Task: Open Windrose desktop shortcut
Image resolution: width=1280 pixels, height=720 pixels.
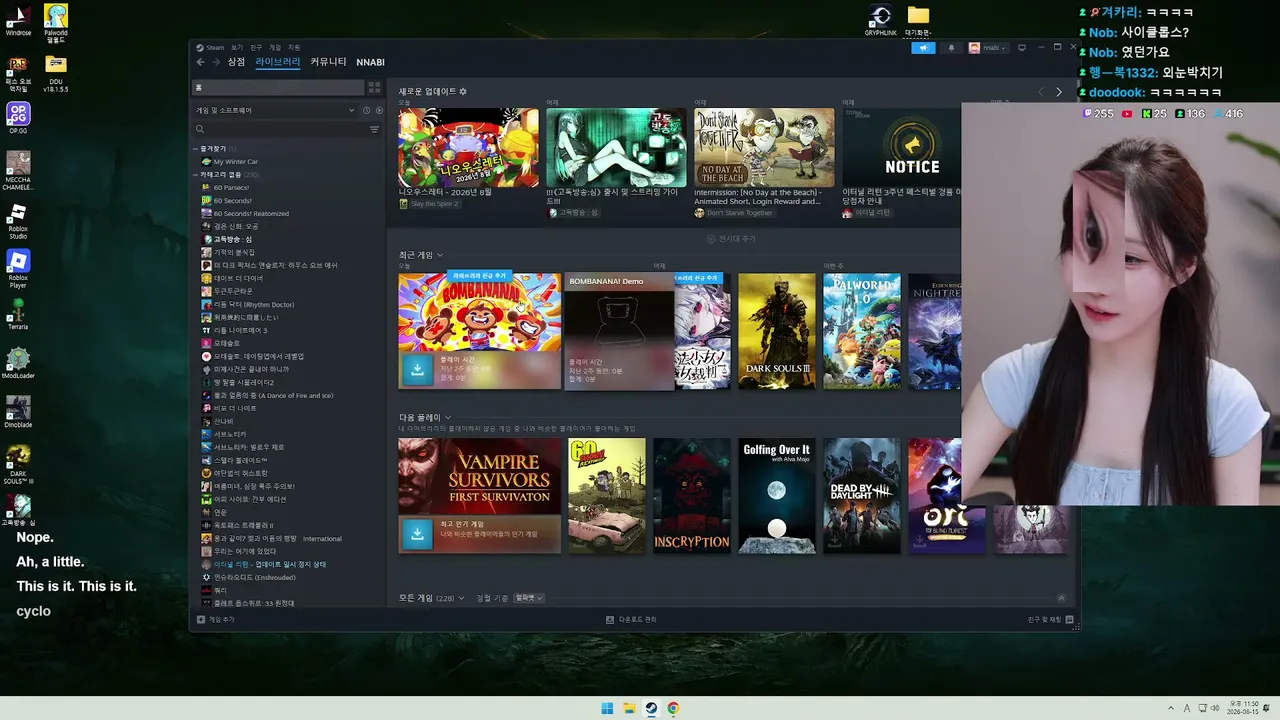Action: coord(18,20)
